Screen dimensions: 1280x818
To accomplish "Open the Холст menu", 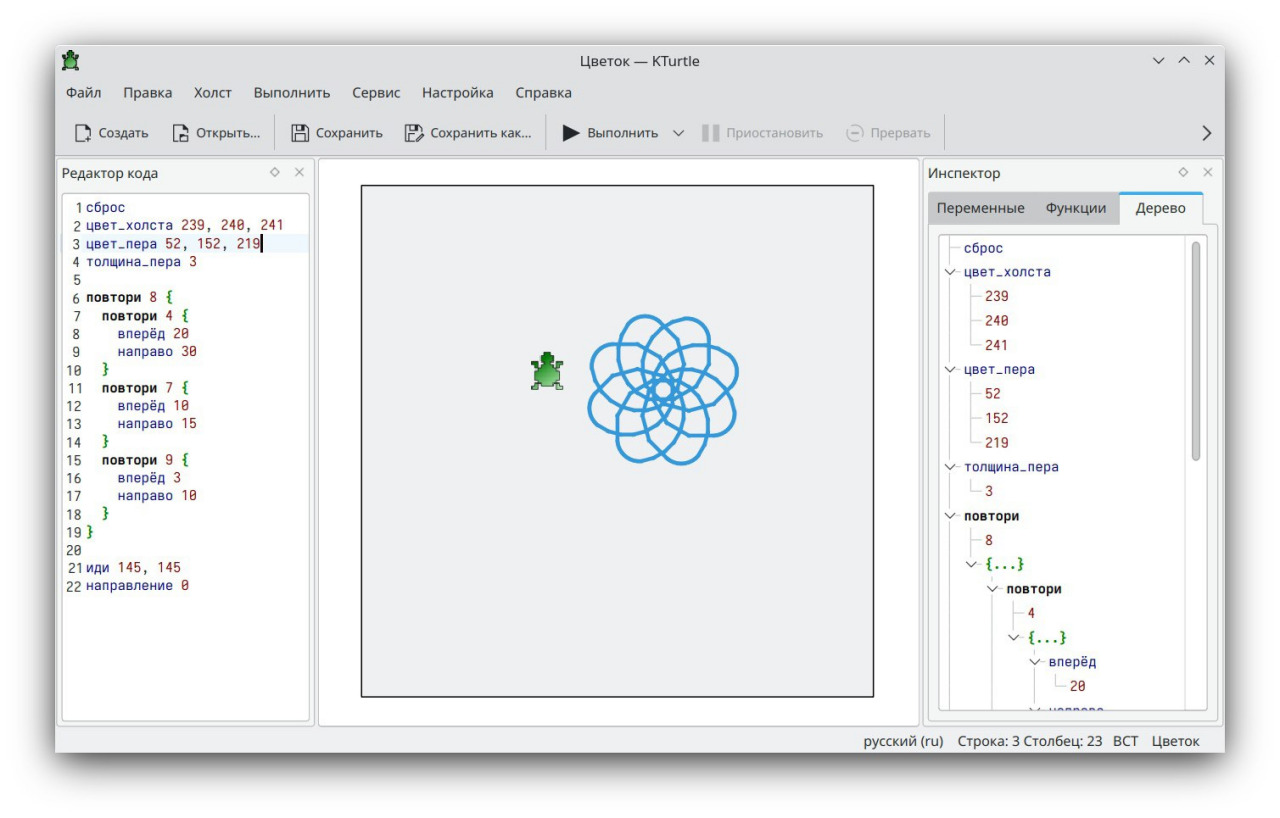I will click(212, 93).
